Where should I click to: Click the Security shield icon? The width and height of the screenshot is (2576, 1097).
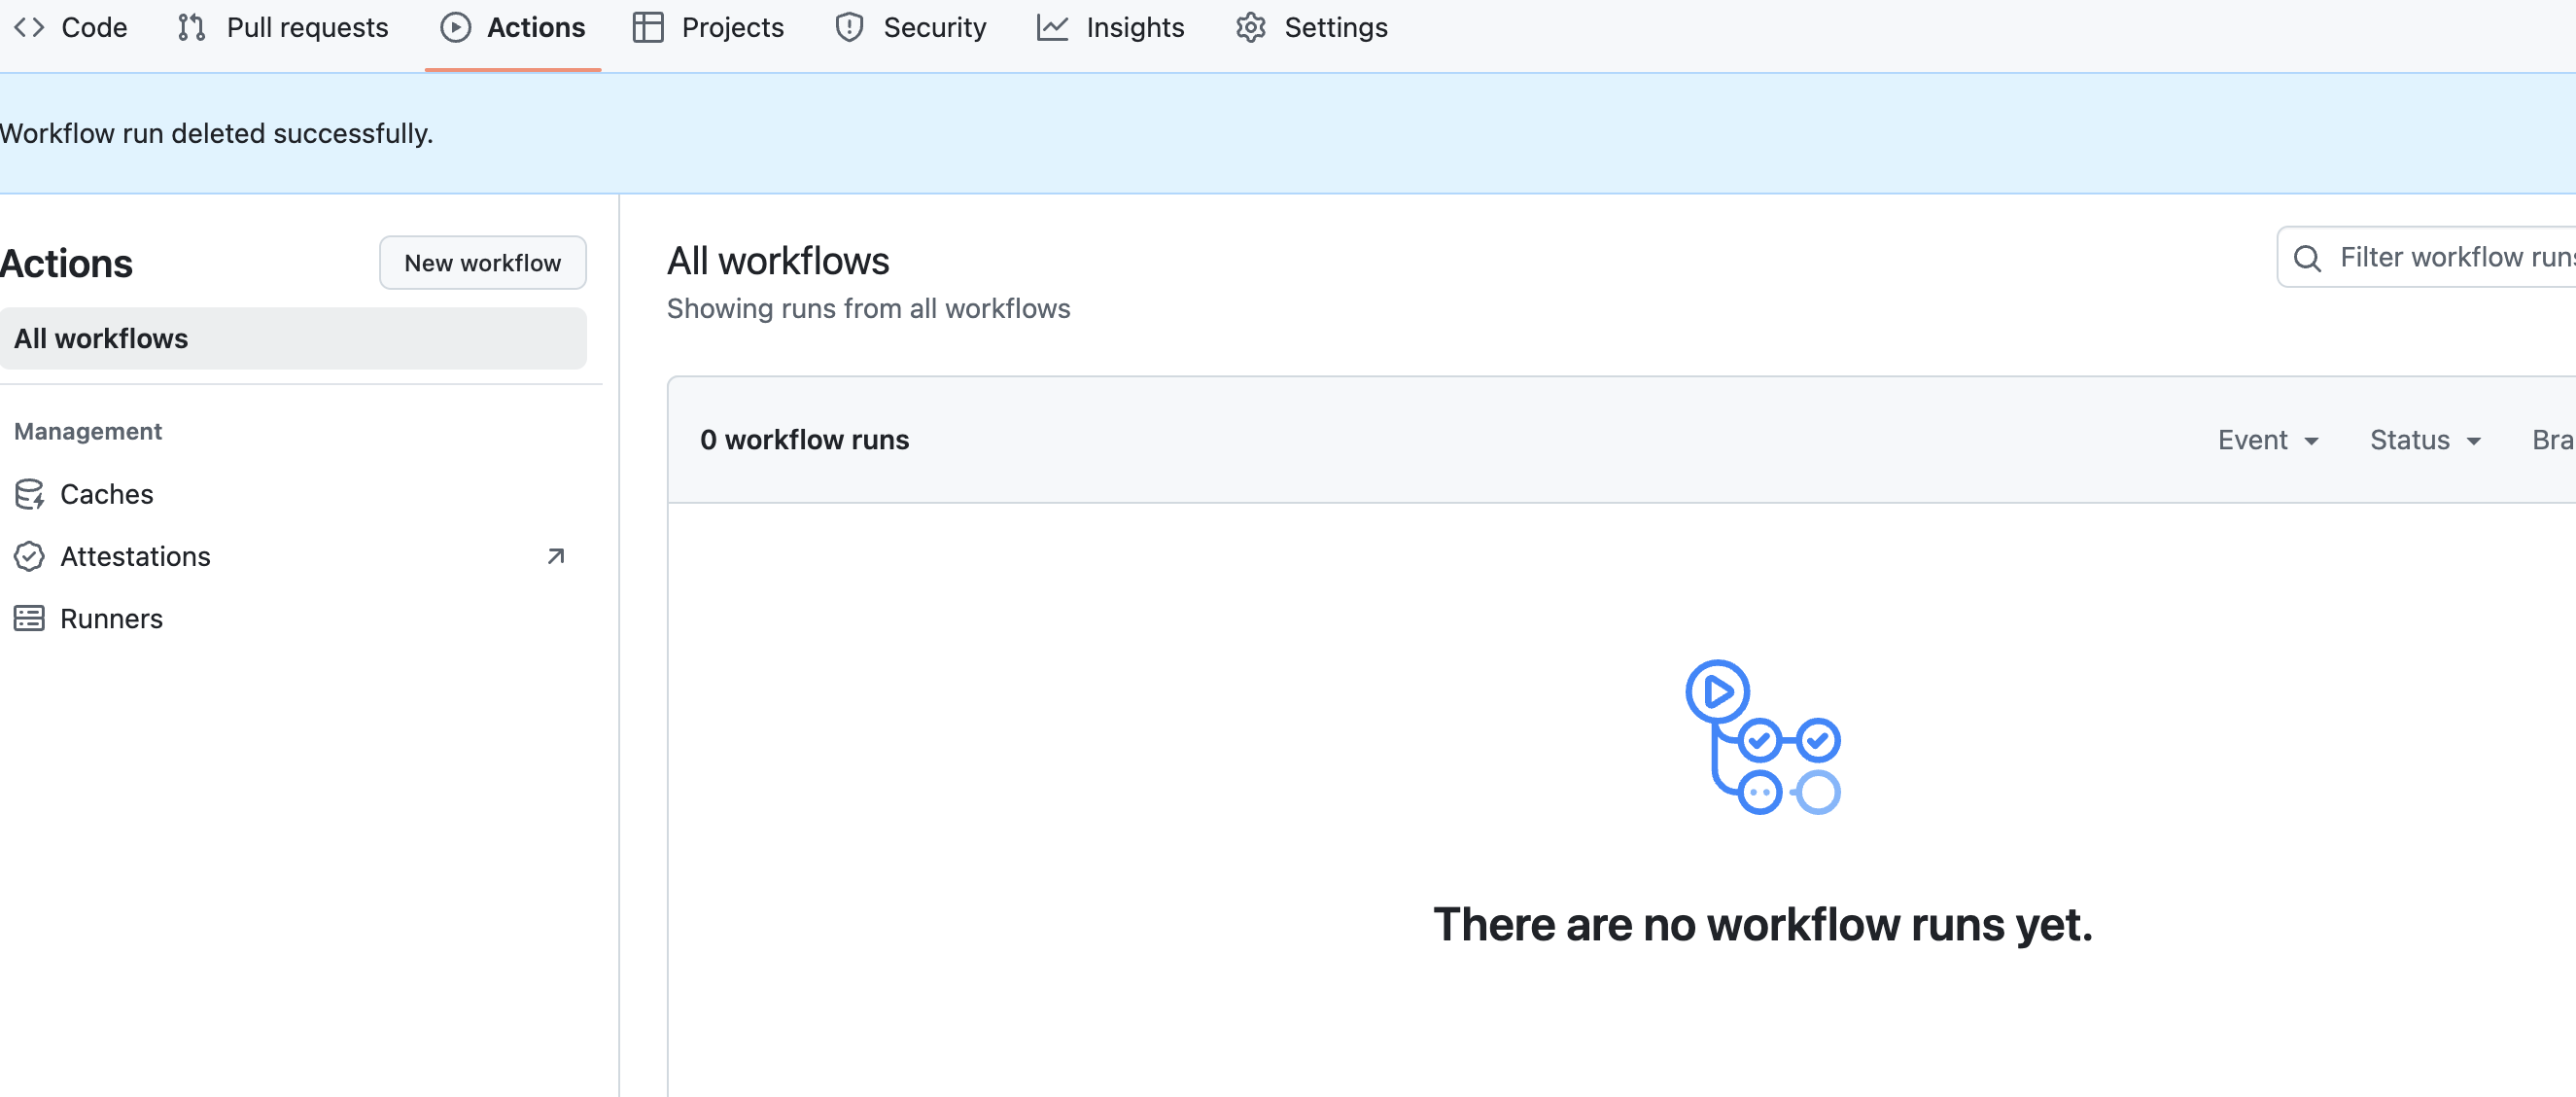[x=849, y=27]
